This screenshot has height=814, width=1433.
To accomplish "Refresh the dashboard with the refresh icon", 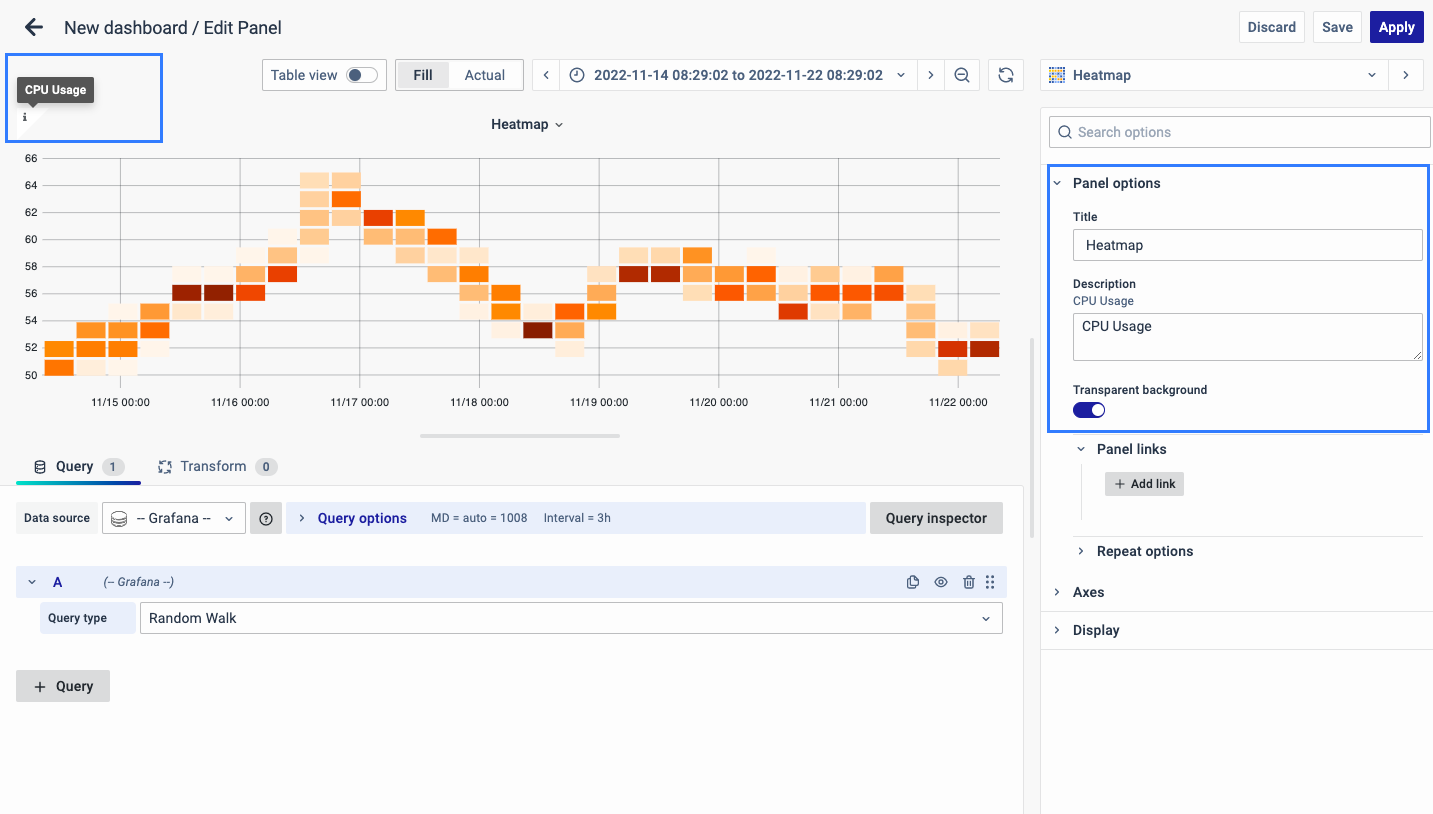I will (x=1006, y=75).
